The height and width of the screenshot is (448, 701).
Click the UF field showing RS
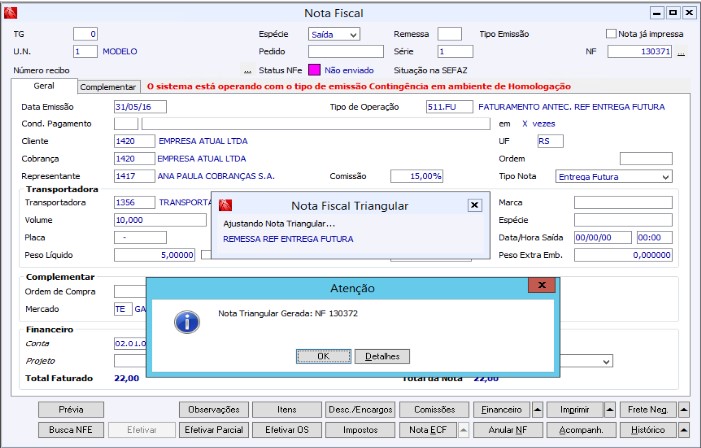click(550, 141)
